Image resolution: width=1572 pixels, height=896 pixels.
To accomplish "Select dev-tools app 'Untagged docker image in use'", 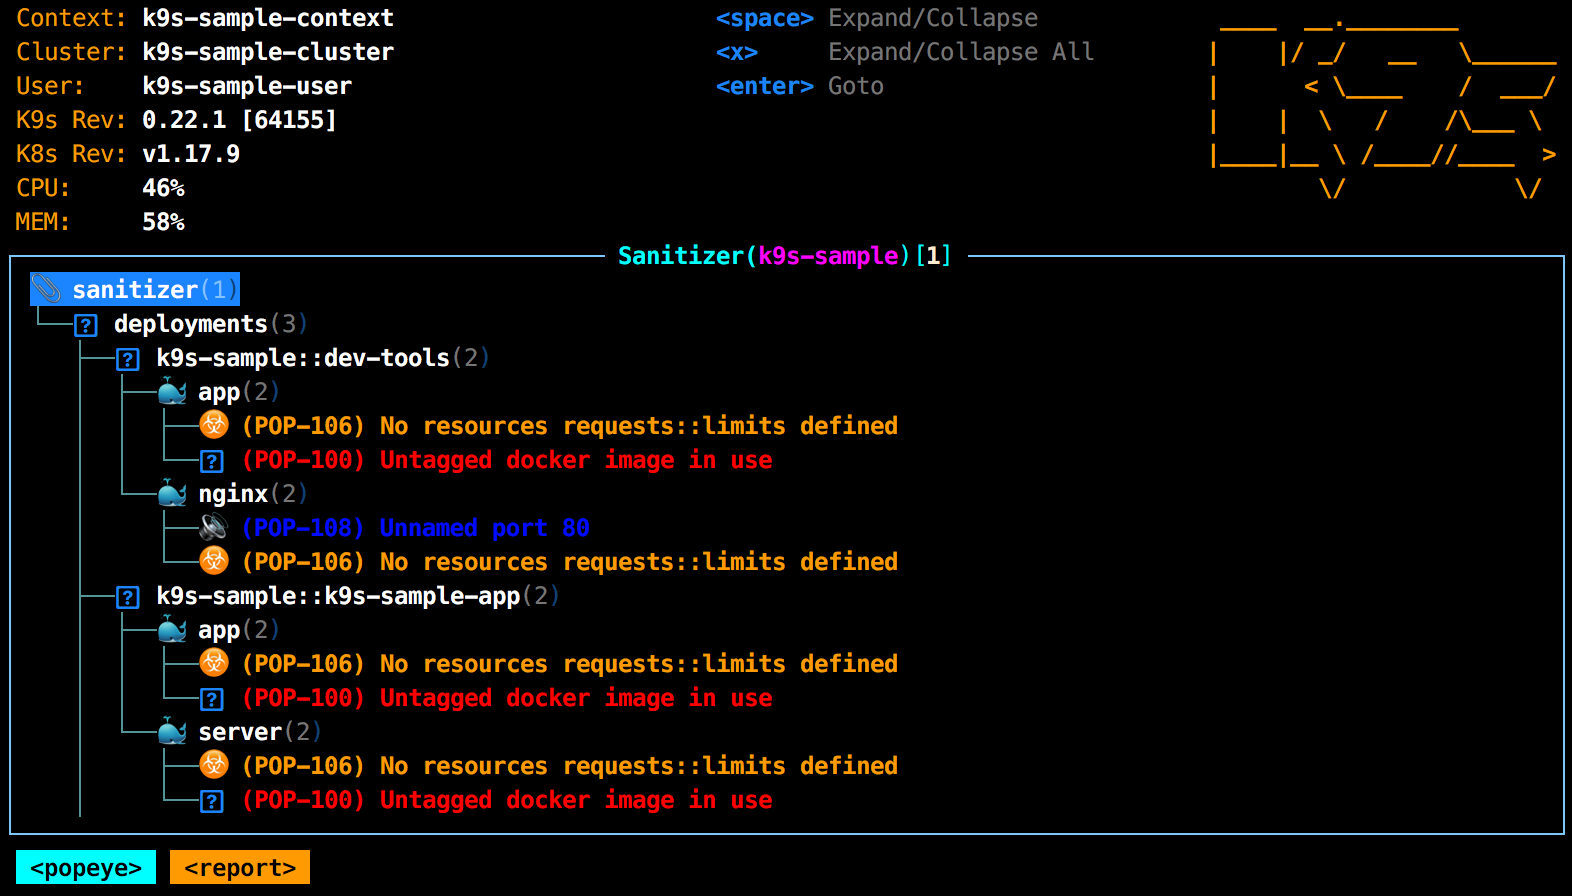I will click(507, 460).
